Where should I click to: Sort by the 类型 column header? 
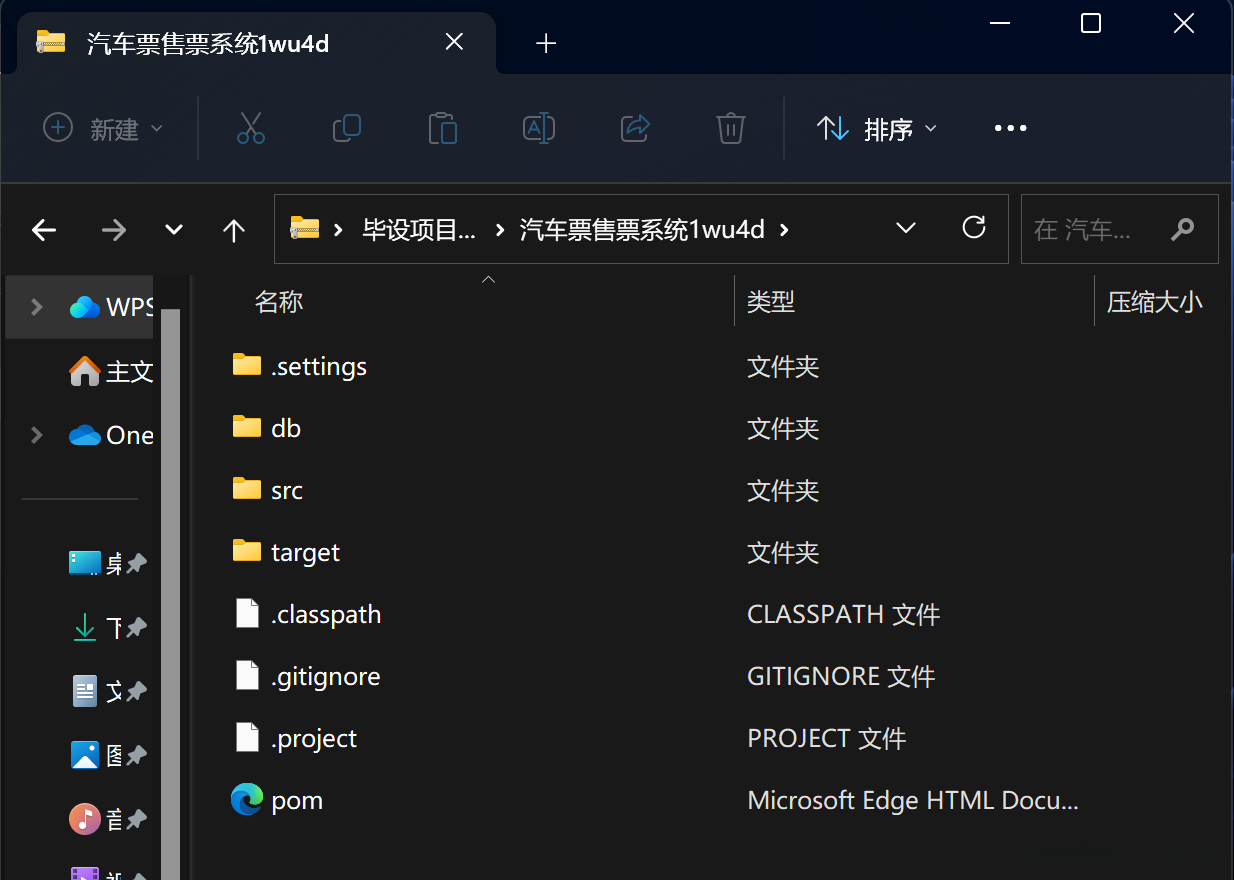(771, 302)
